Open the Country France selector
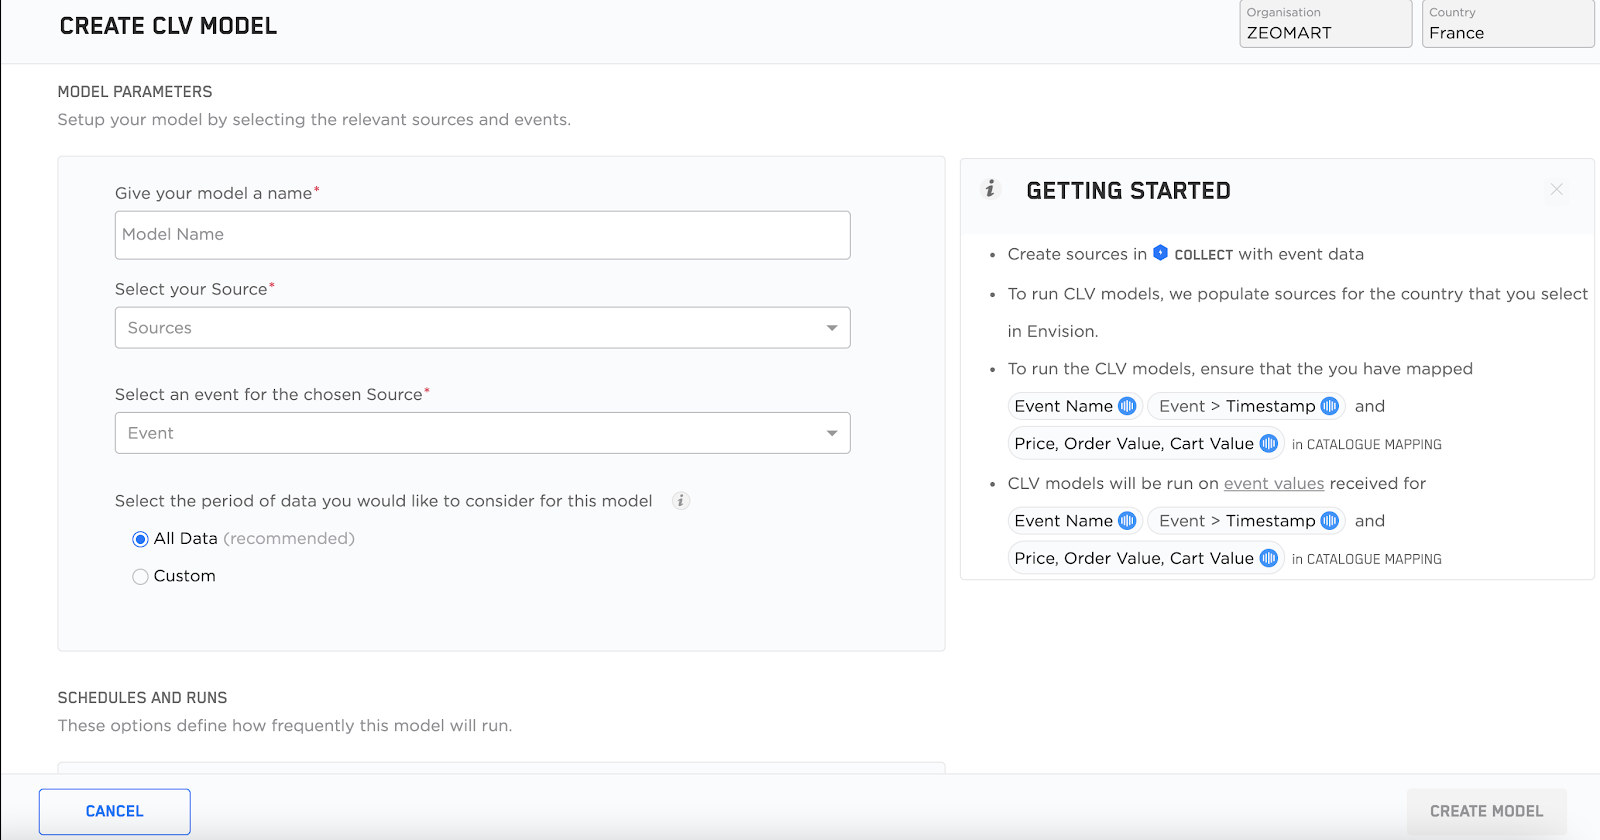The height and width of the screenshot is (840, 1600). [1508, 23]
